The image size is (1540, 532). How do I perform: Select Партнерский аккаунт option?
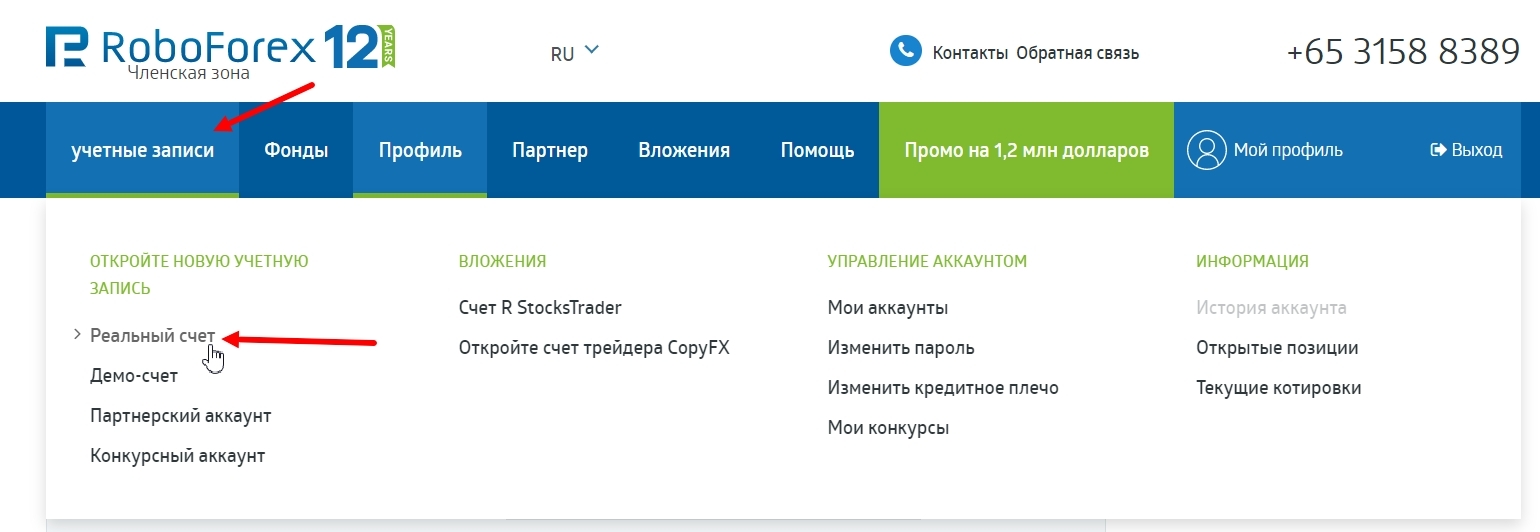coord(181,416)
